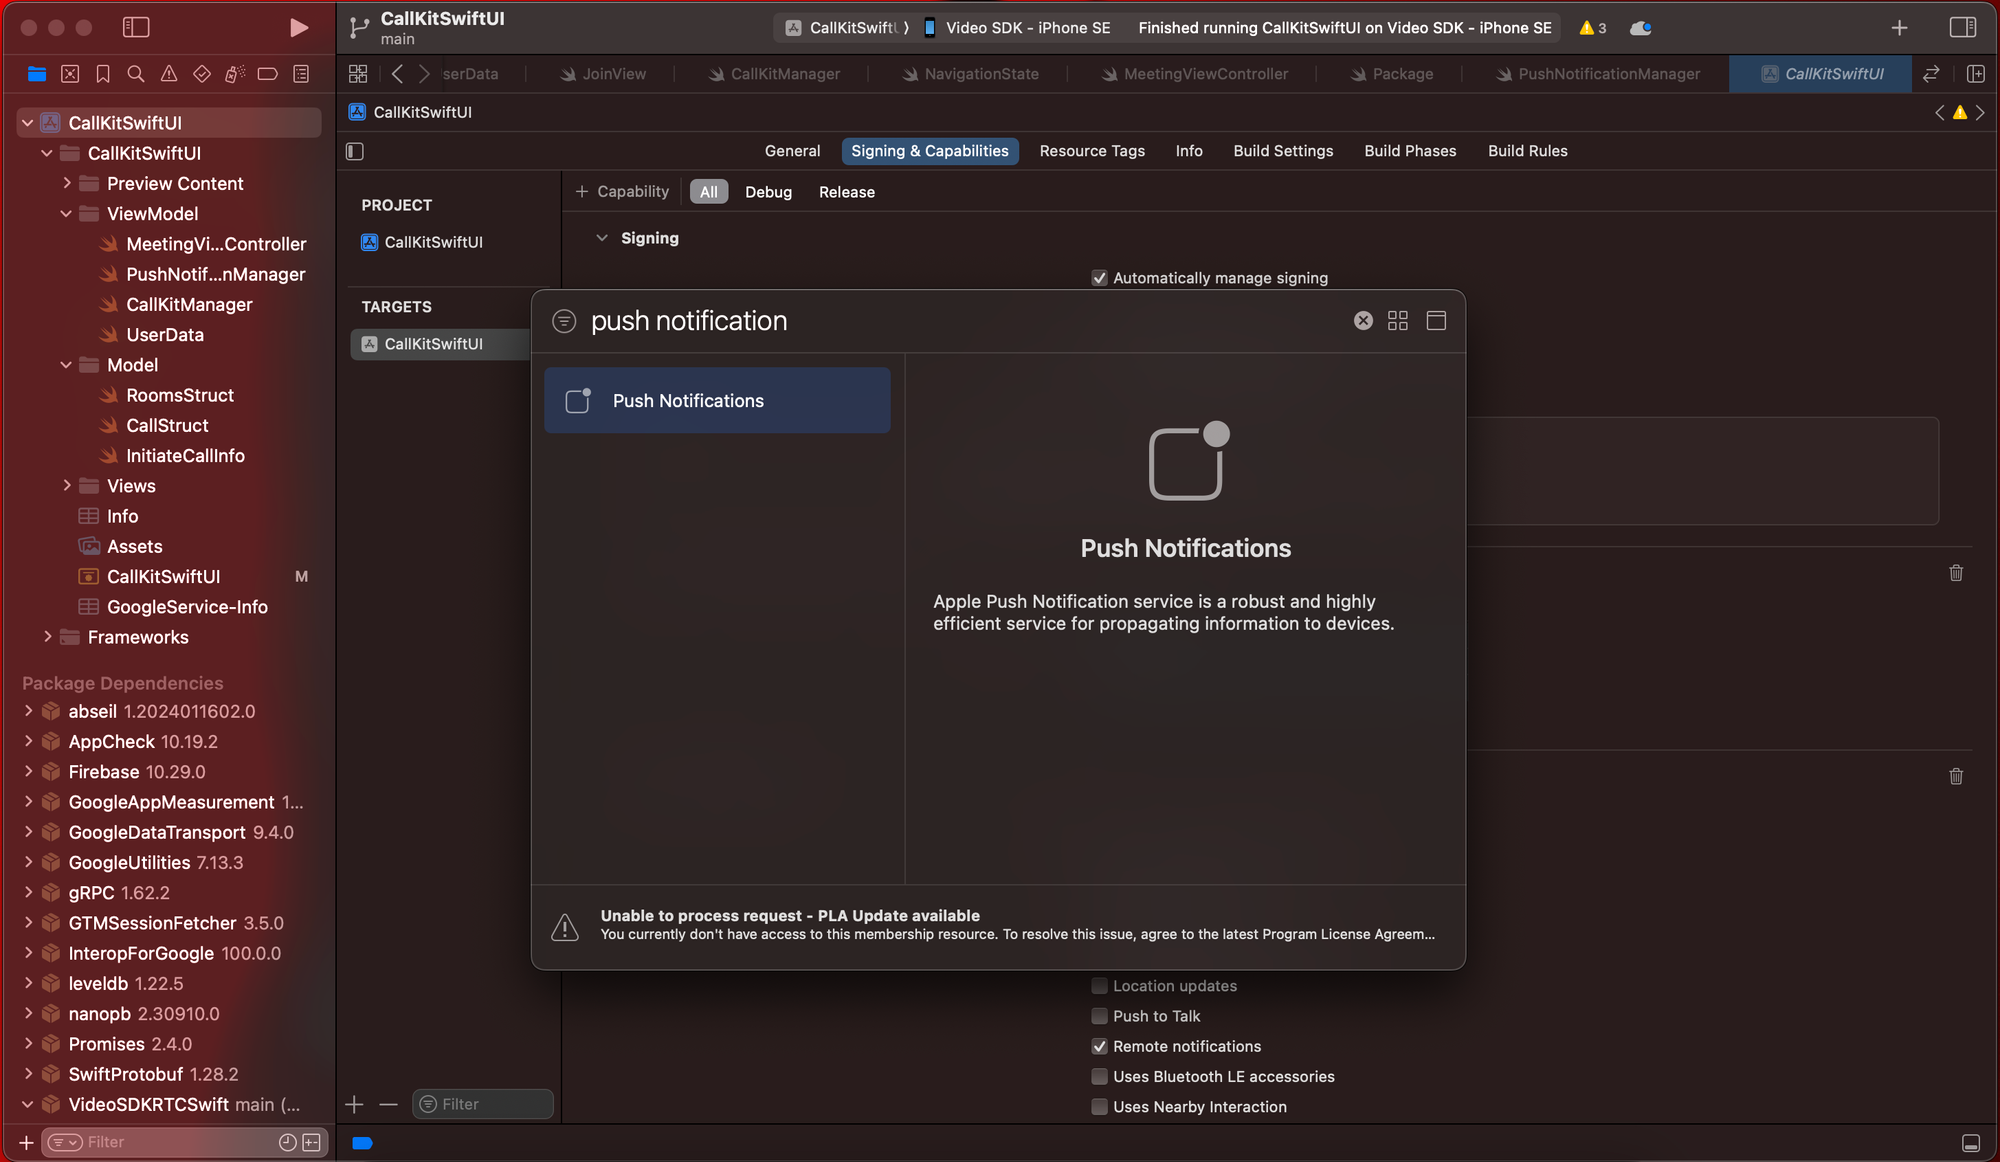2000x1162 pixels.
Task: Collapse the VideoSDKRTCSwift package
Action: (x=28, y=1104)
